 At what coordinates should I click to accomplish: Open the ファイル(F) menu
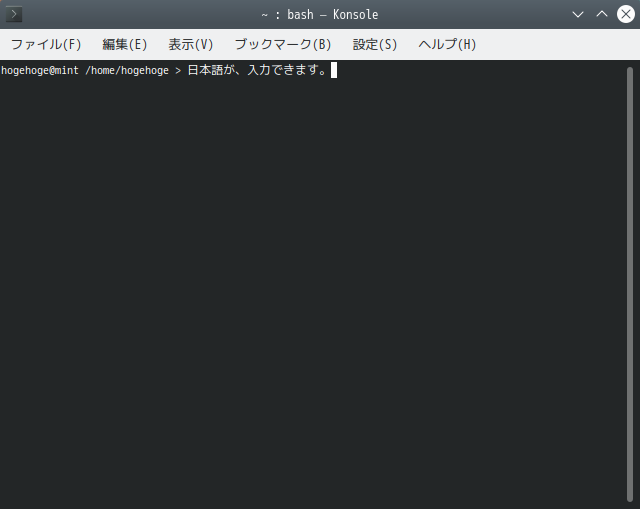(x=46, y=44)
